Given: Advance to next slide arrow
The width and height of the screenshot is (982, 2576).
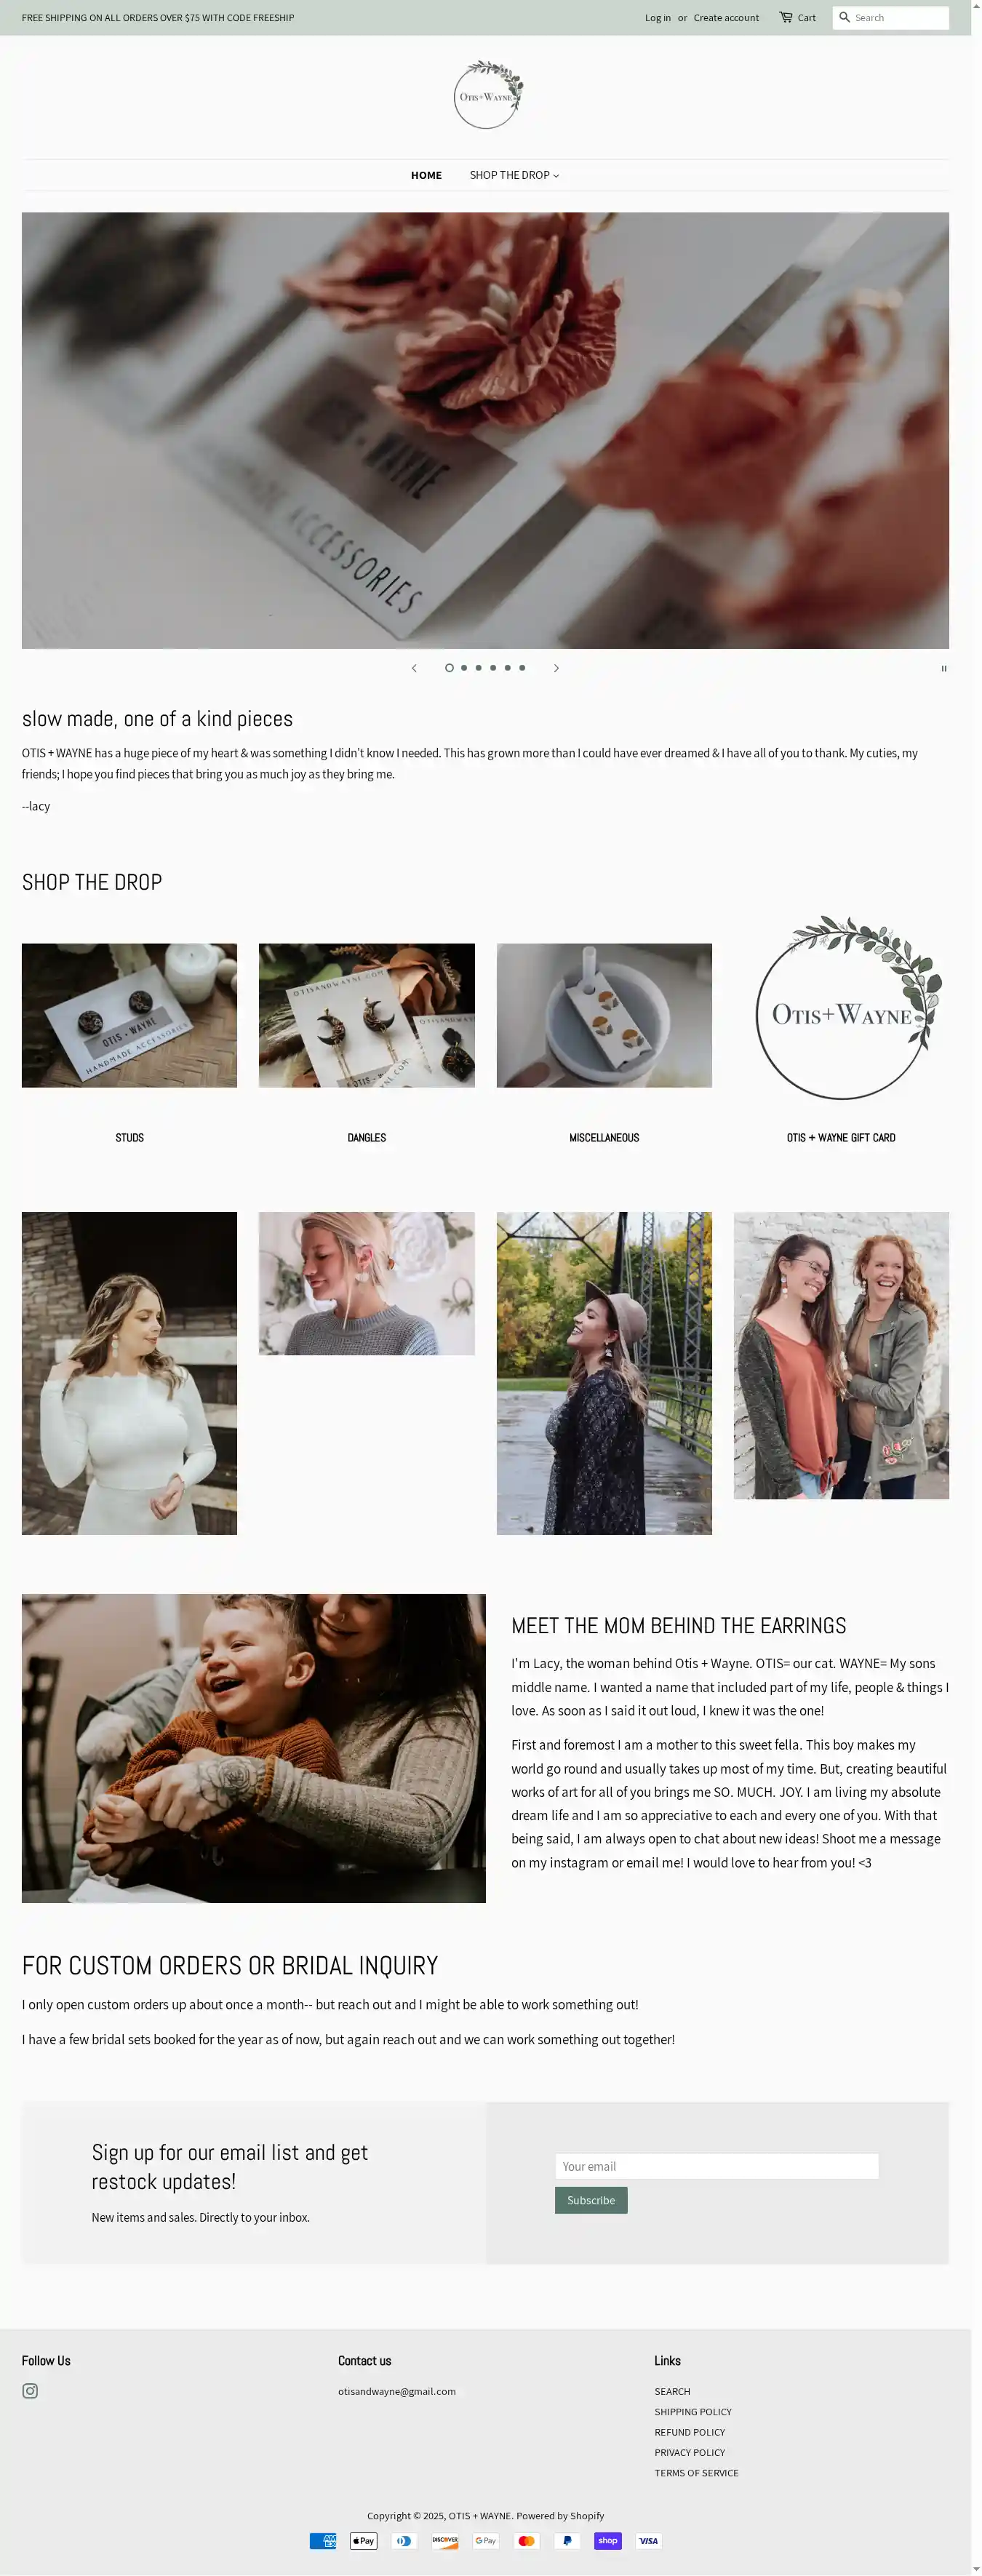Looking at the screenshot, I should coord(556,668).
